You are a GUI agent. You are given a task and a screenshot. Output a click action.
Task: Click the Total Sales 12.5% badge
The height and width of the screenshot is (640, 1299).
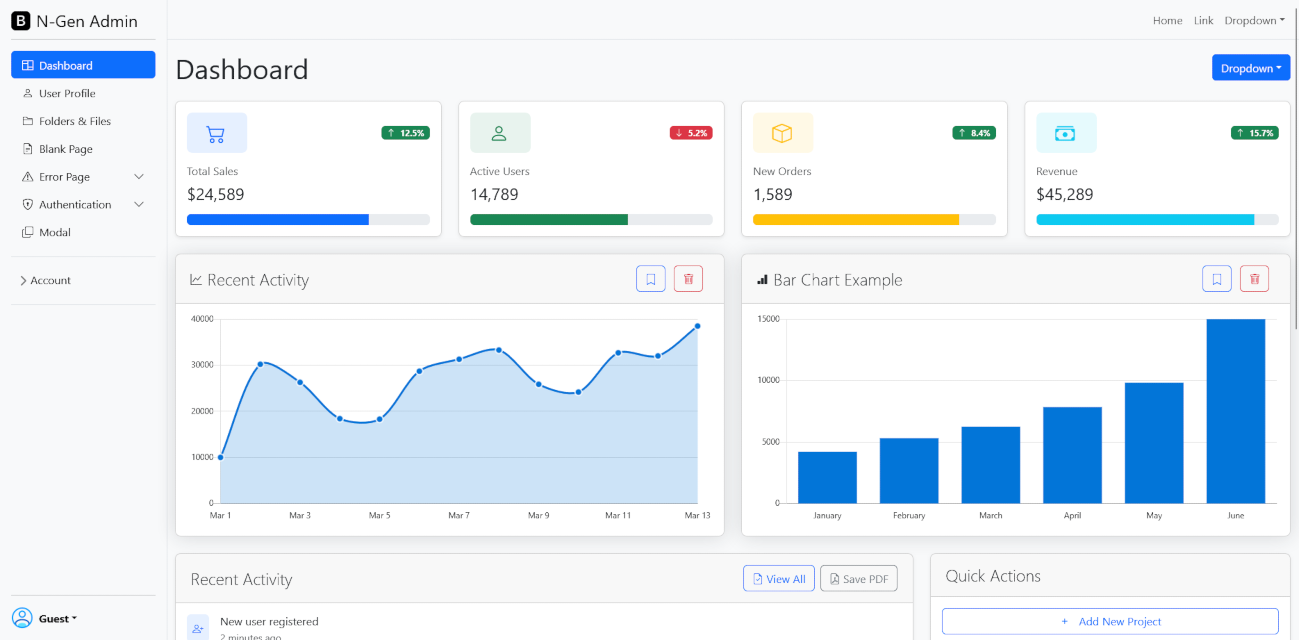click(405, 133)
